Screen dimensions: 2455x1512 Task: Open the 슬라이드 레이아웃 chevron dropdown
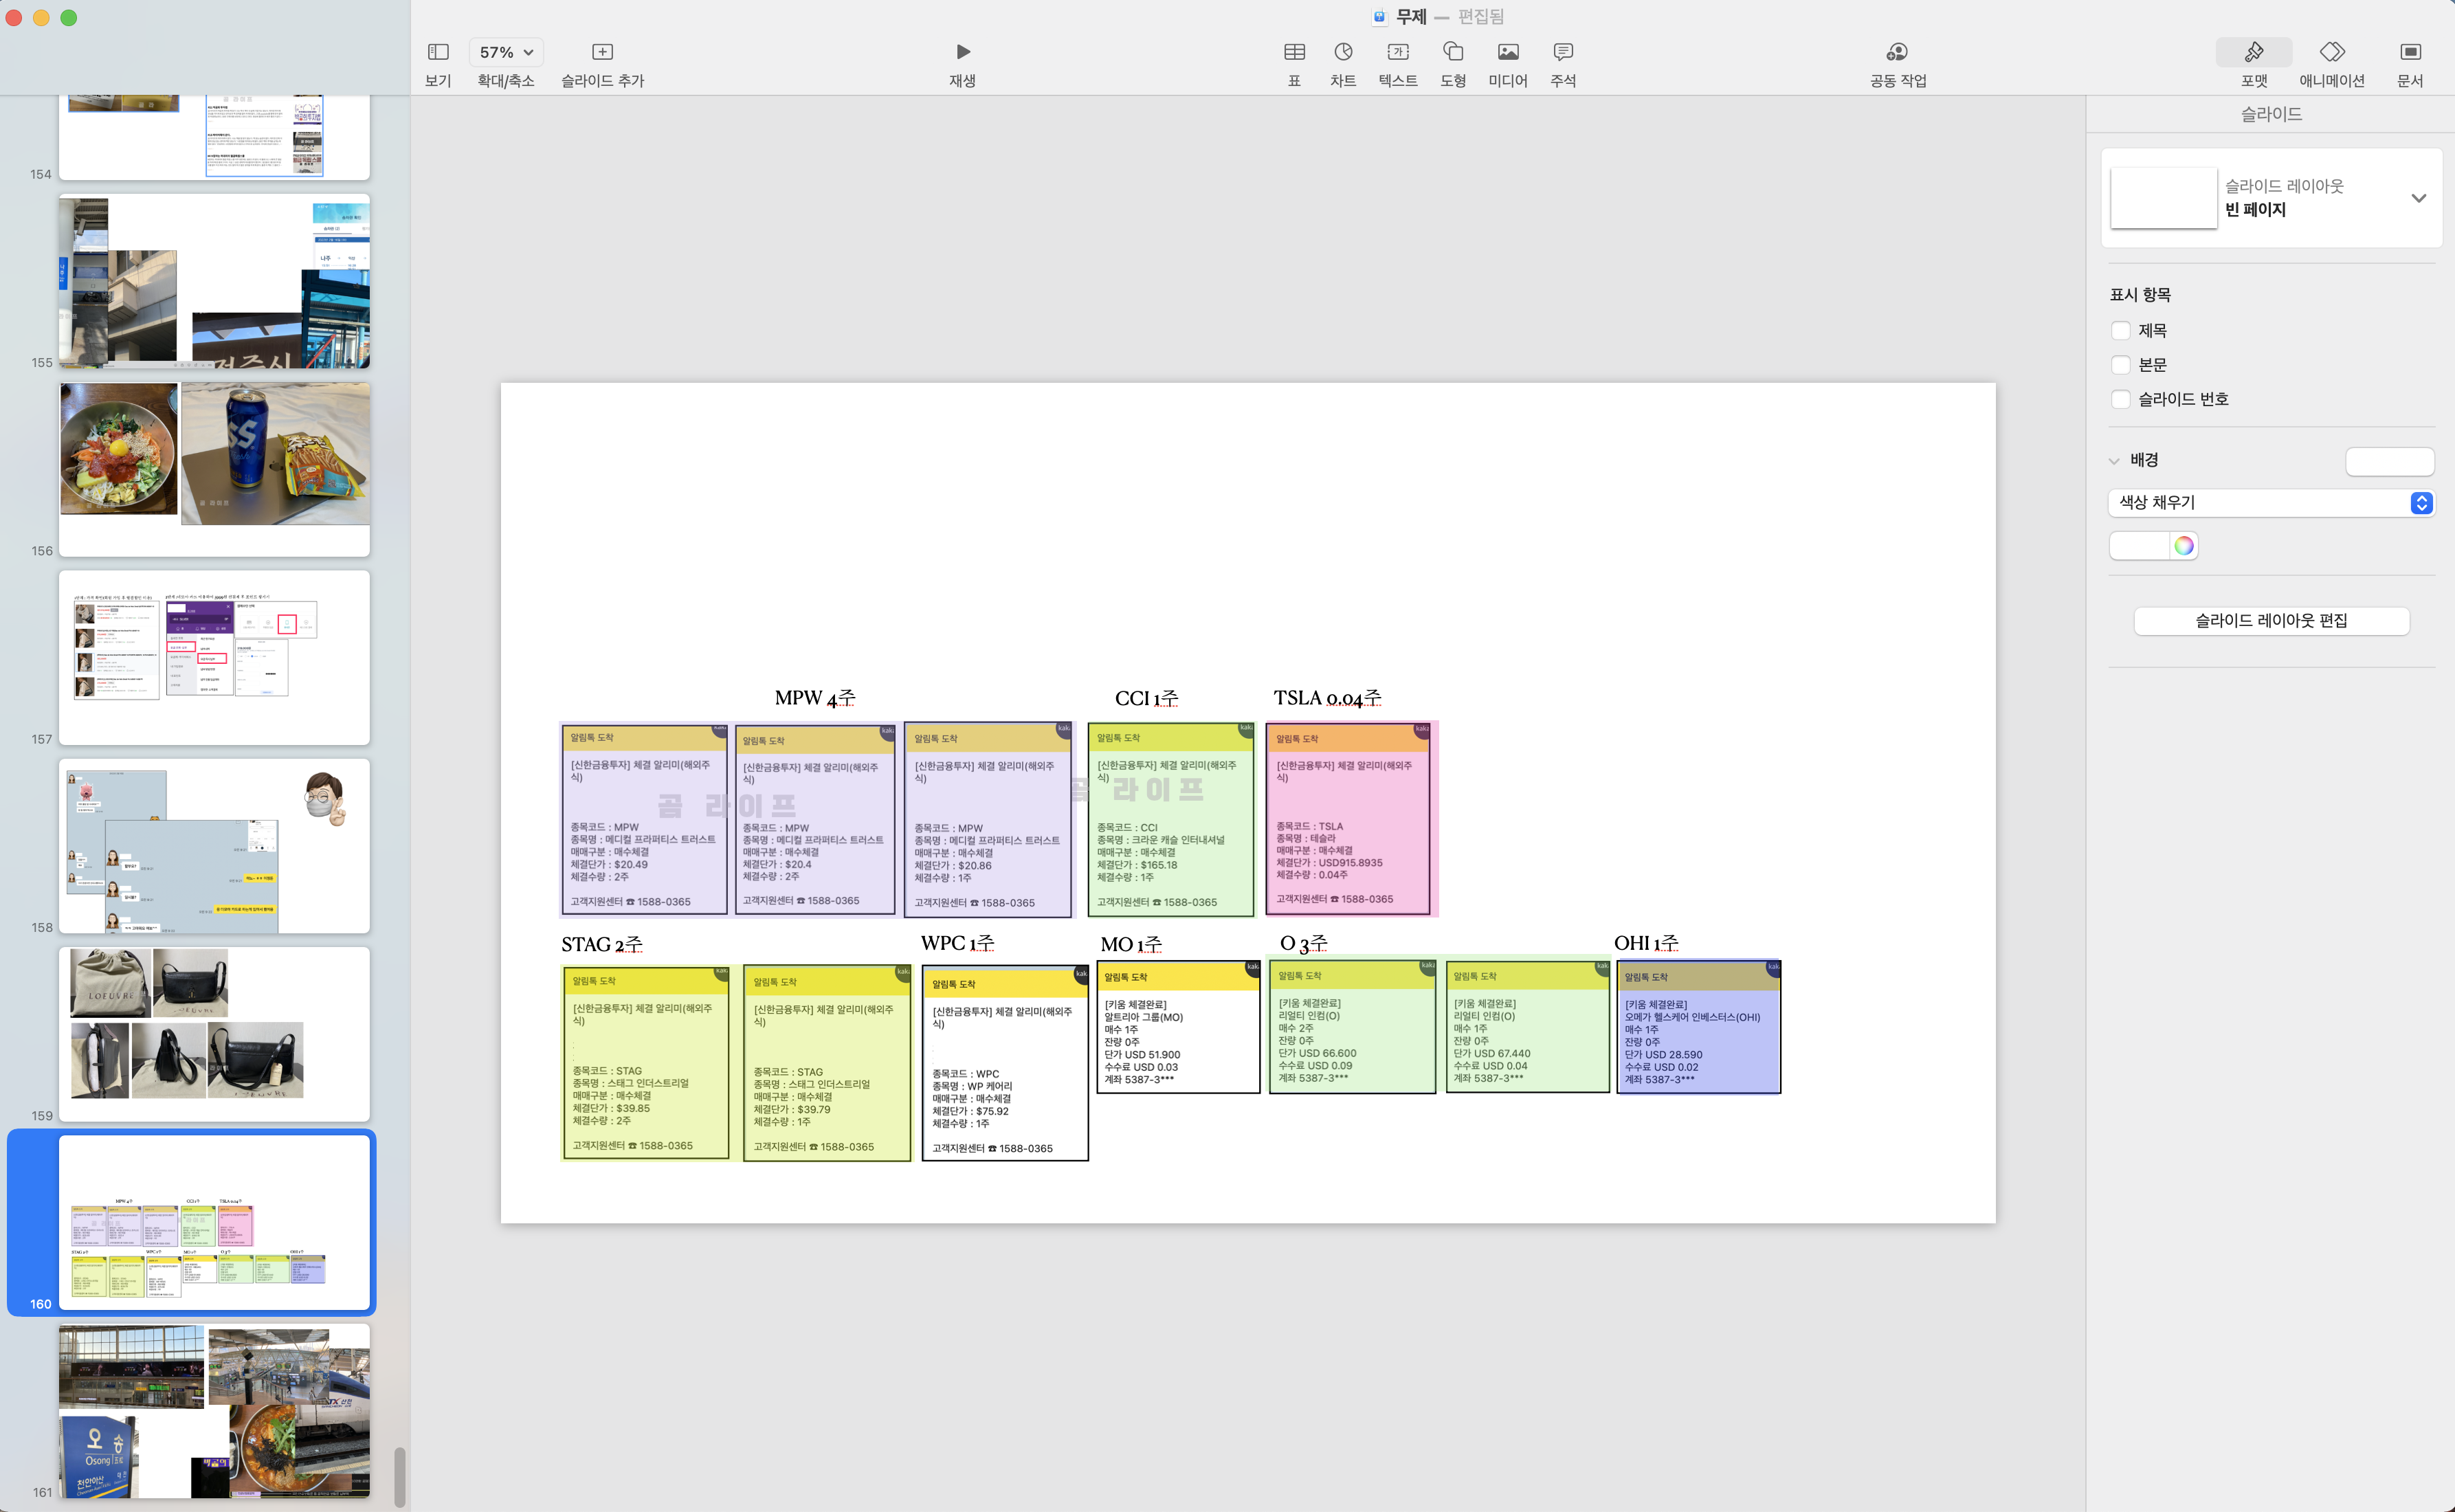pos(2418,198)
